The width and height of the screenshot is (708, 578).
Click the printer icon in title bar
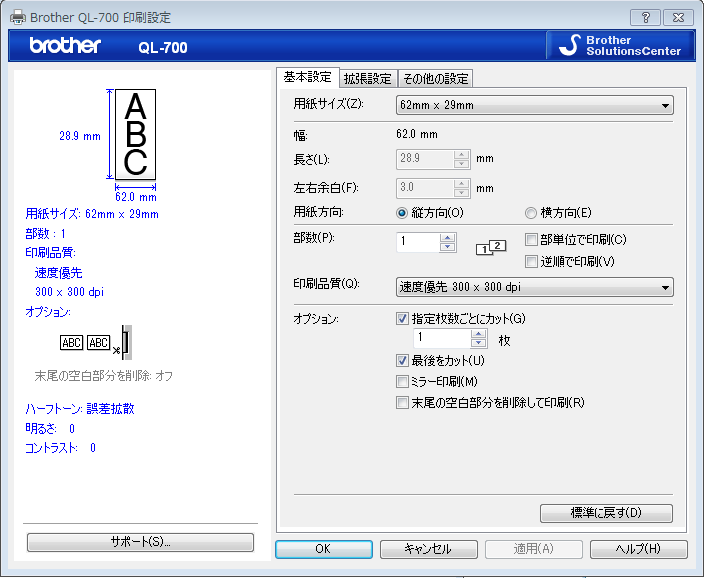coord(18,18)
